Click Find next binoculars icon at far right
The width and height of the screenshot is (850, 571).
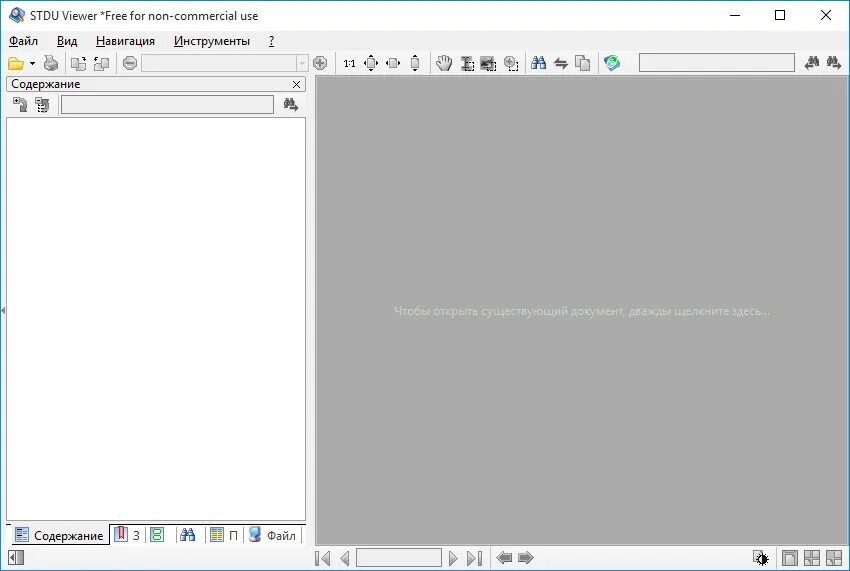(x=834, y=63)
